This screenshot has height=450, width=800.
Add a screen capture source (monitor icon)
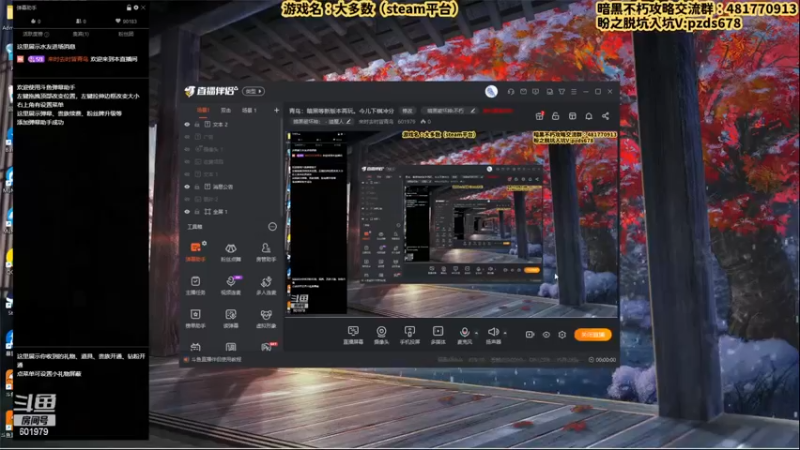pos(353,335)
